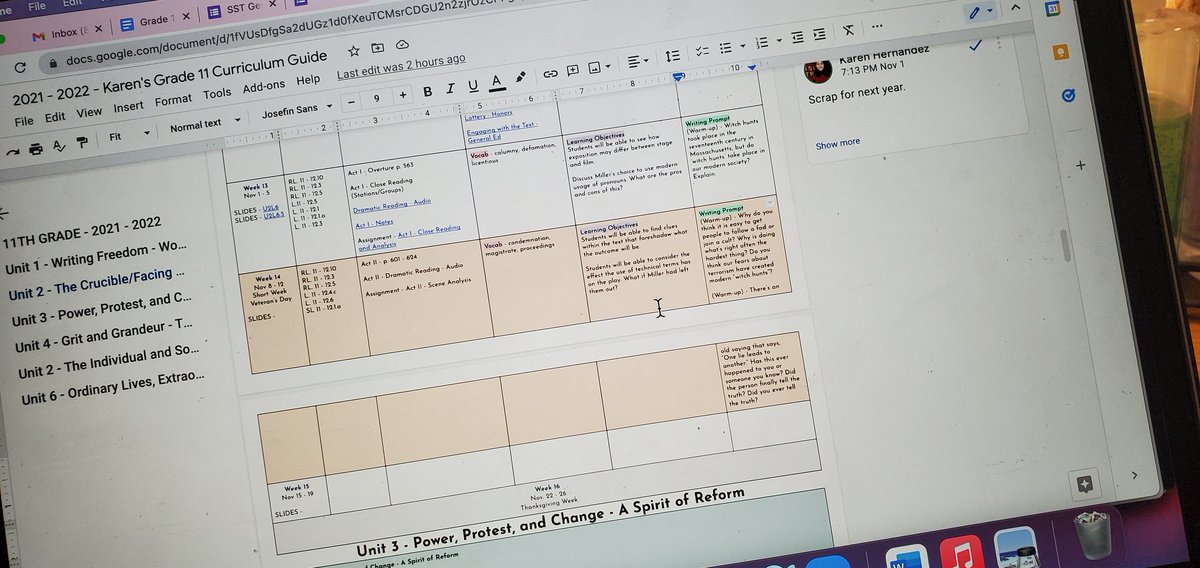The height and width of the screenshot is (568, 1200).
Task: Open the Add-ons menu
Action: pyautogui.click(x=265, y=86)
